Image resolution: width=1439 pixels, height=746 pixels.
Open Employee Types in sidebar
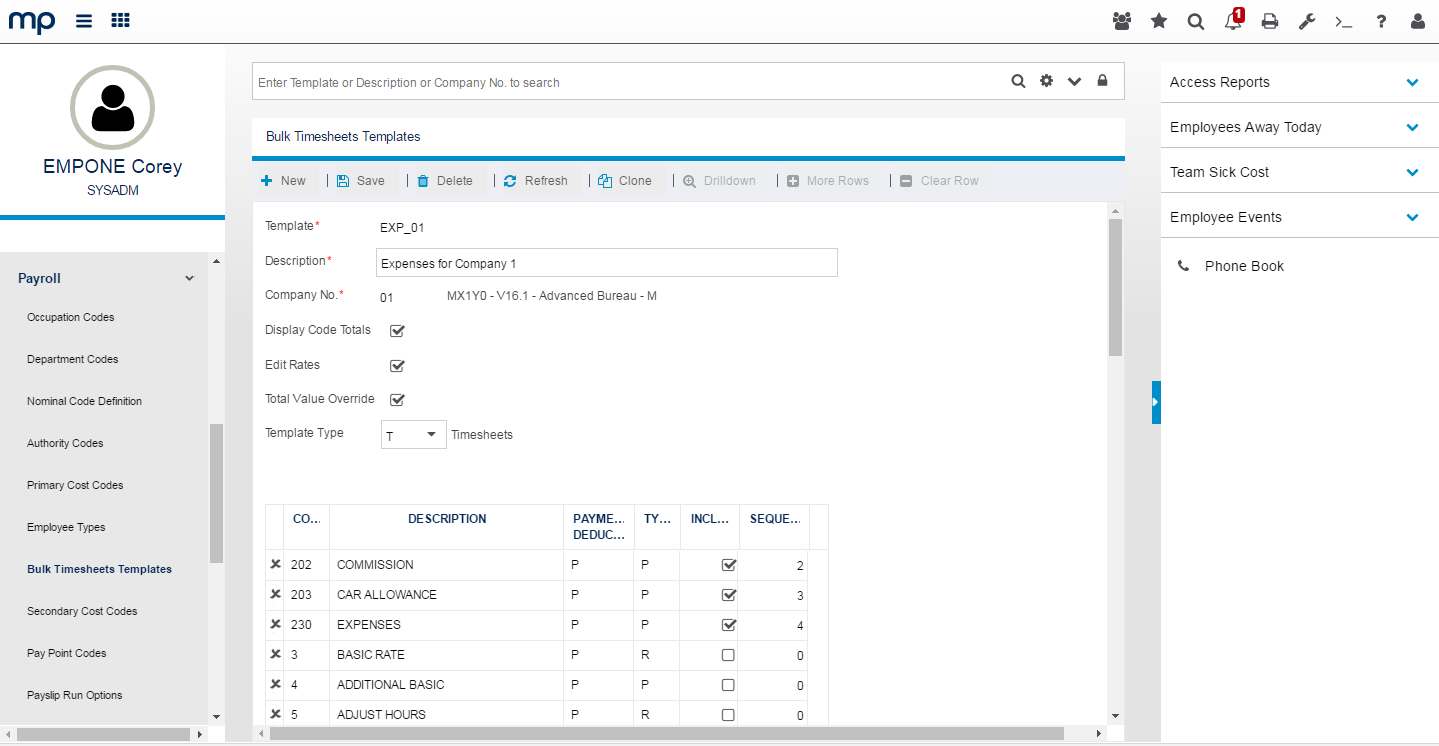coord(66,527)
